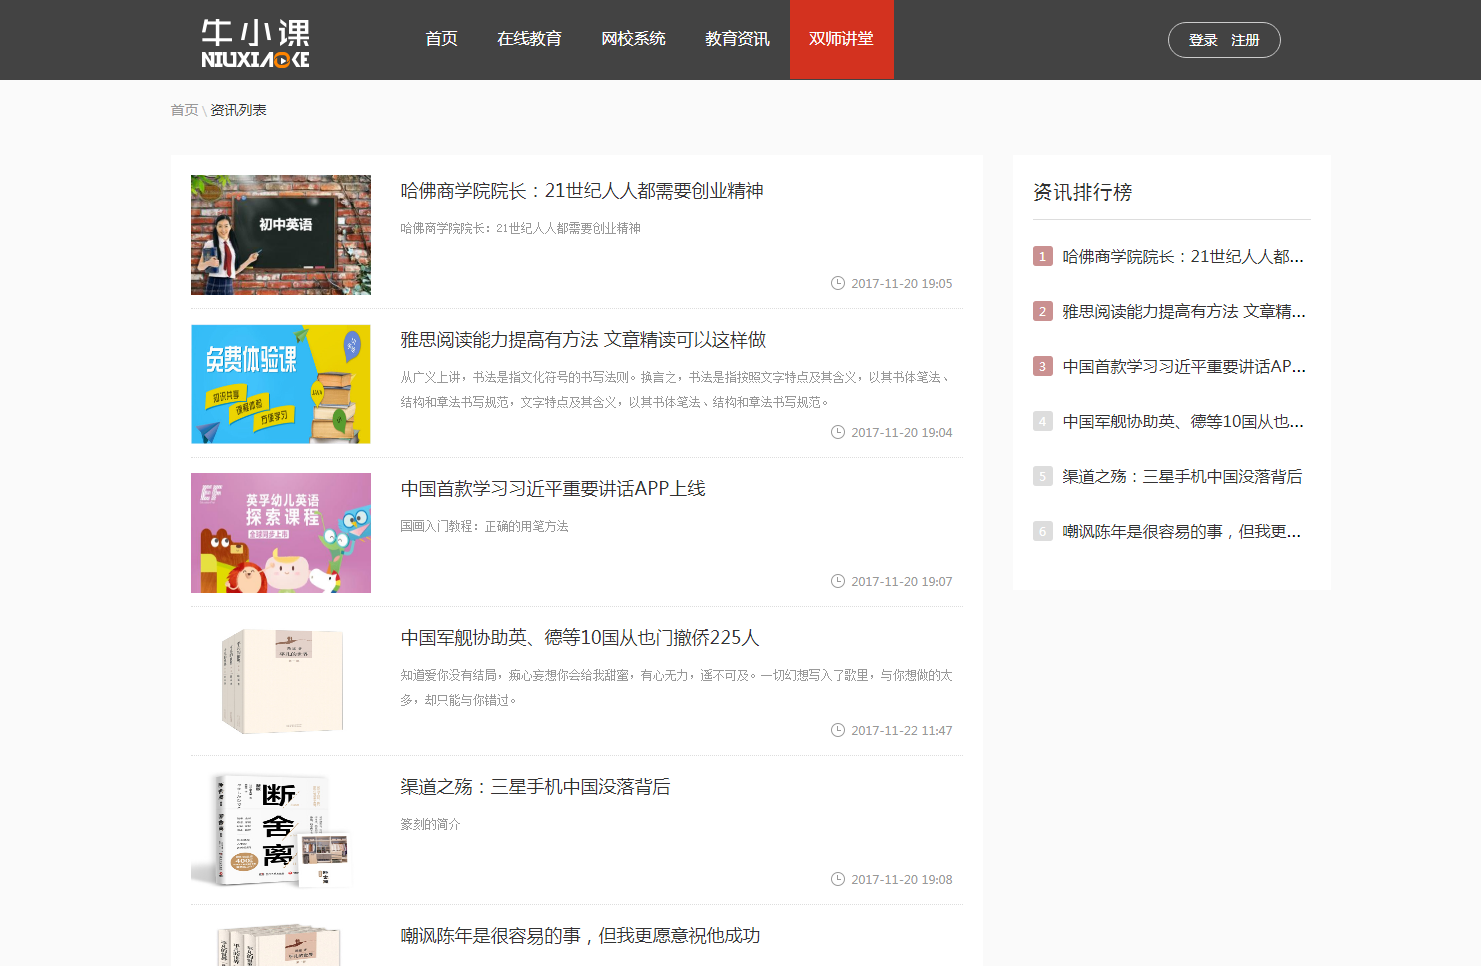
Task: Open the 雅思阅读能力提高有方法 article title
Action: click(583, 340)
